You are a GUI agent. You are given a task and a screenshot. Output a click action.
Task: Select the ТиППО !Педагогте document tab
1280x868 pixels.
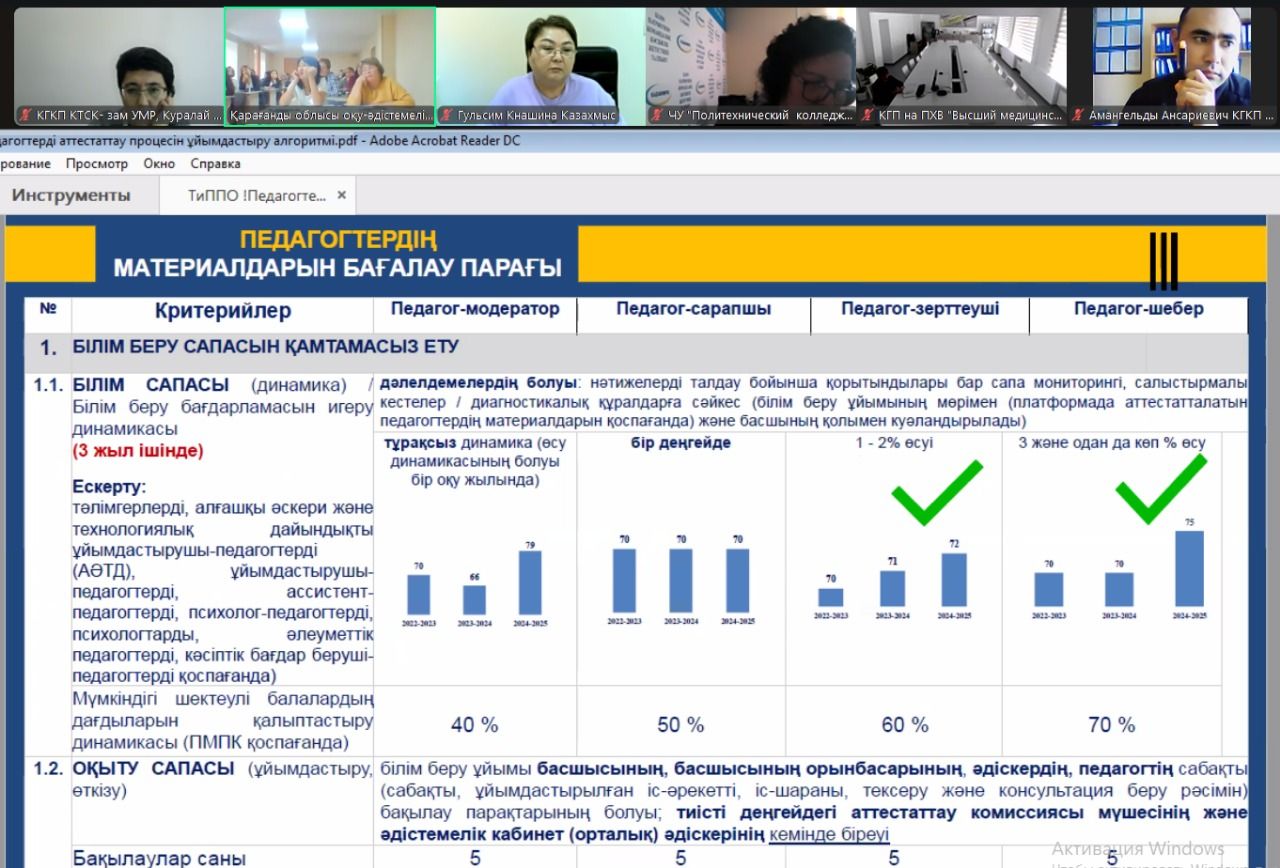point(256,195)
